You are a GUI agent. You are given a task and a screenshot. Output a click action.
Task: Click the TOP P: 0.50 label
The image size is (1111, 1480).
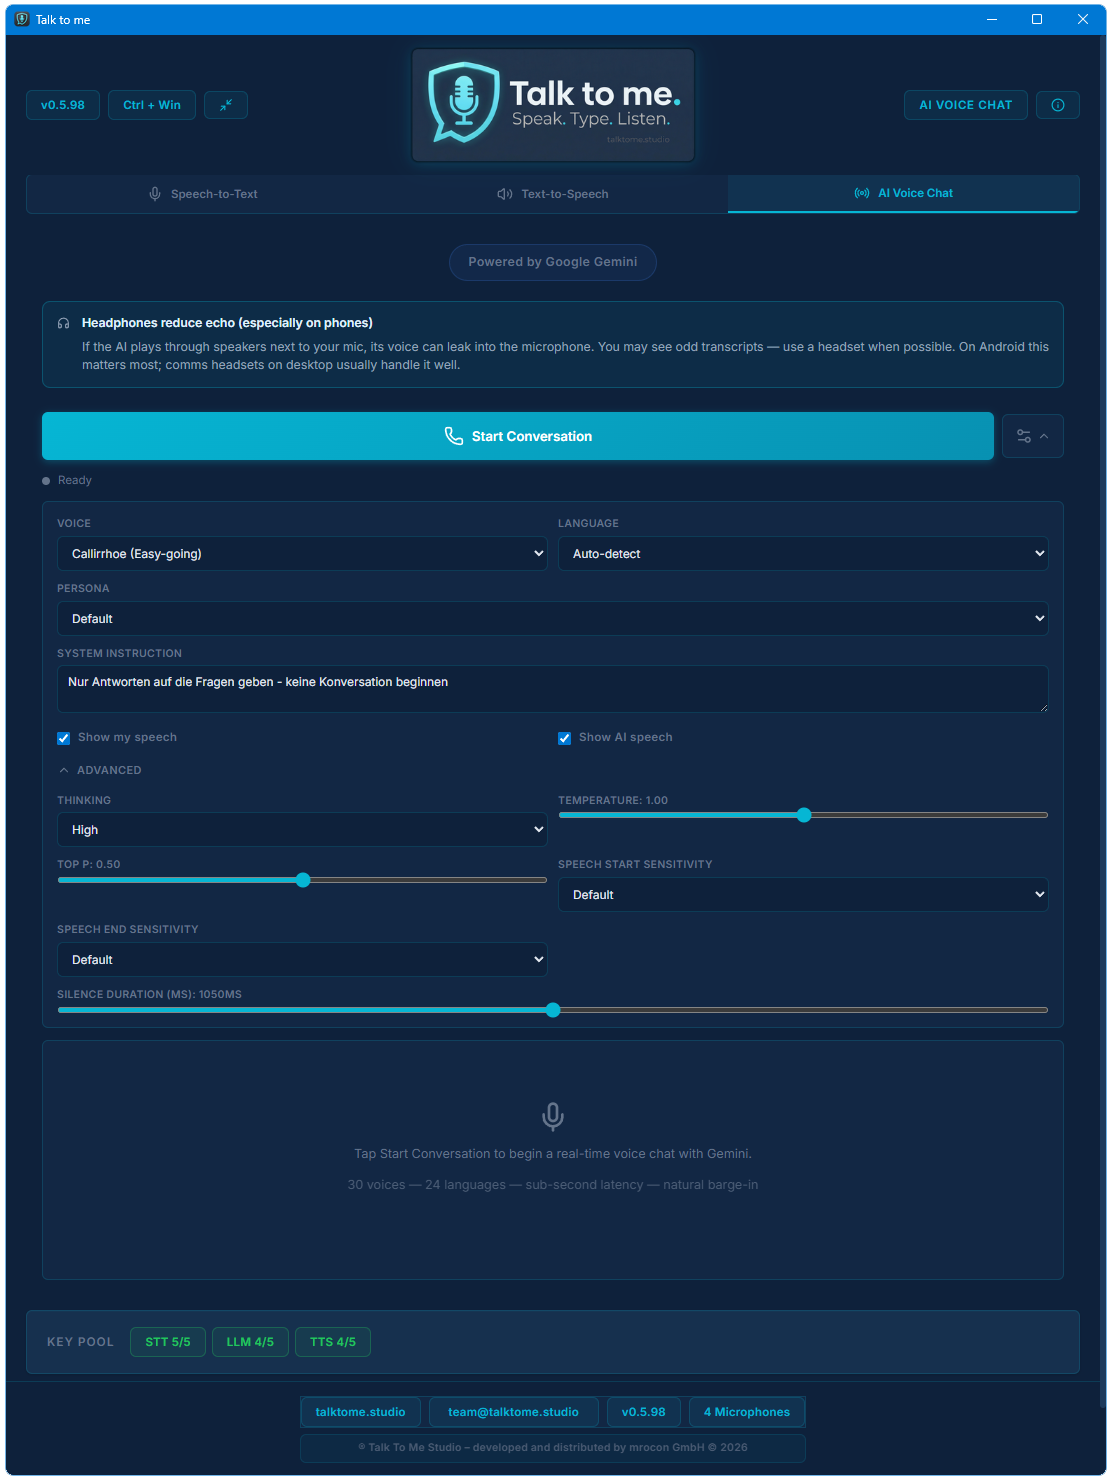coord(89,864)
